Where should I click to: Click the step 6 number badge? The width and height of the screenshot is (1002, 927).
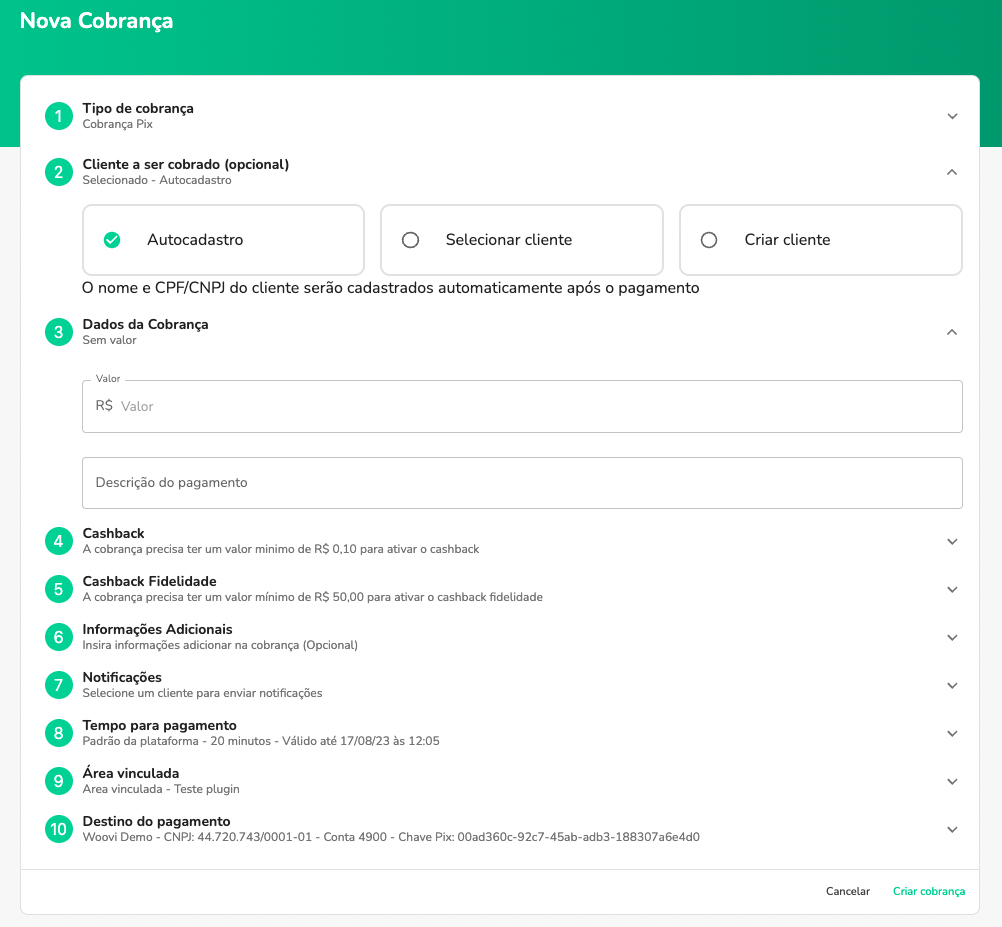(59, 637)
